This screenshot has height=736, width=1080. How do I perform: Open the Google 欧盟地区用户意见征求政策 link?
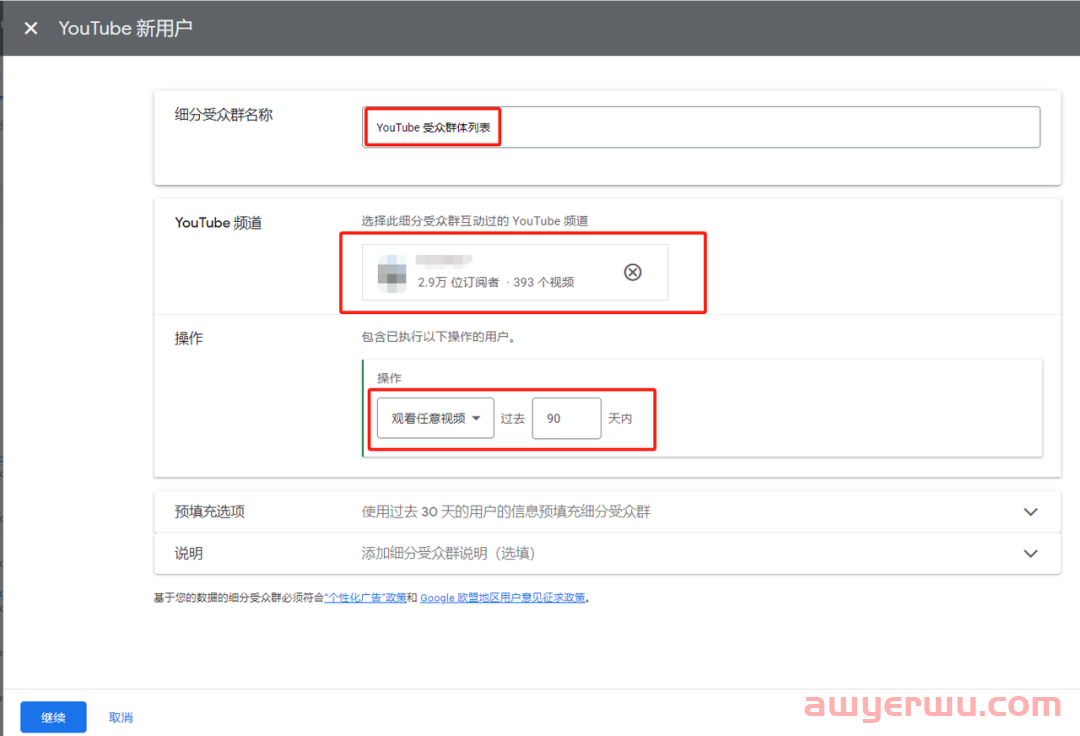pos(503,598)
